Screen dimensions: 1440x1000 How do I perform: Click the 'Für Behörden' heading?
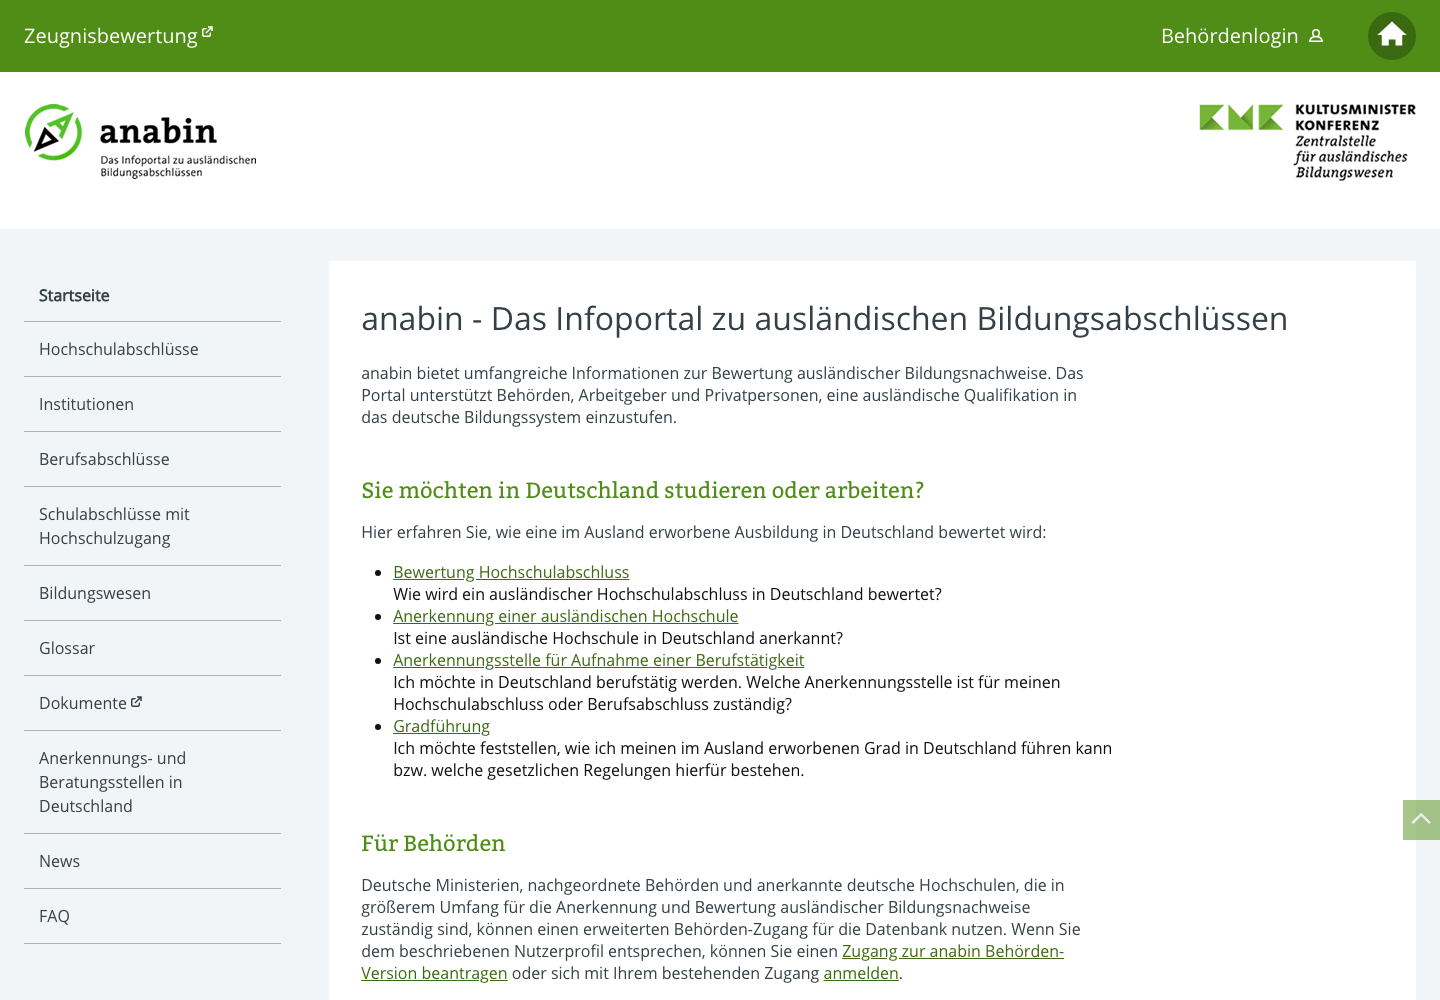pyautogui.click(x=433, y=843)
